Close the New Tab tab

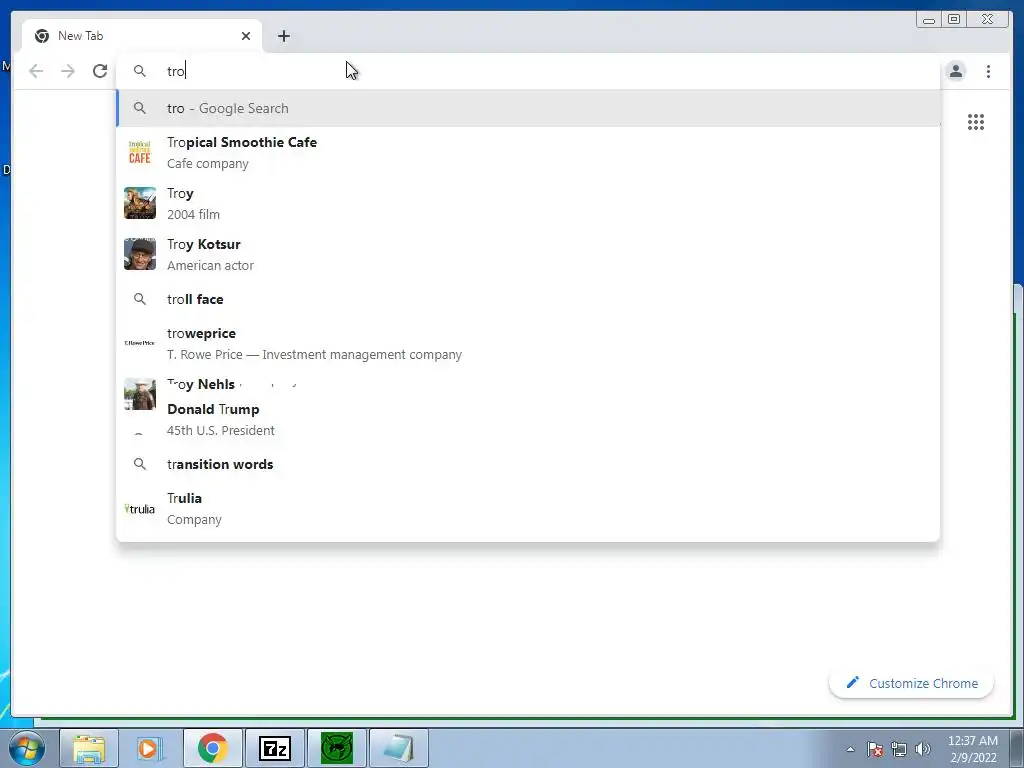(246, 36)
